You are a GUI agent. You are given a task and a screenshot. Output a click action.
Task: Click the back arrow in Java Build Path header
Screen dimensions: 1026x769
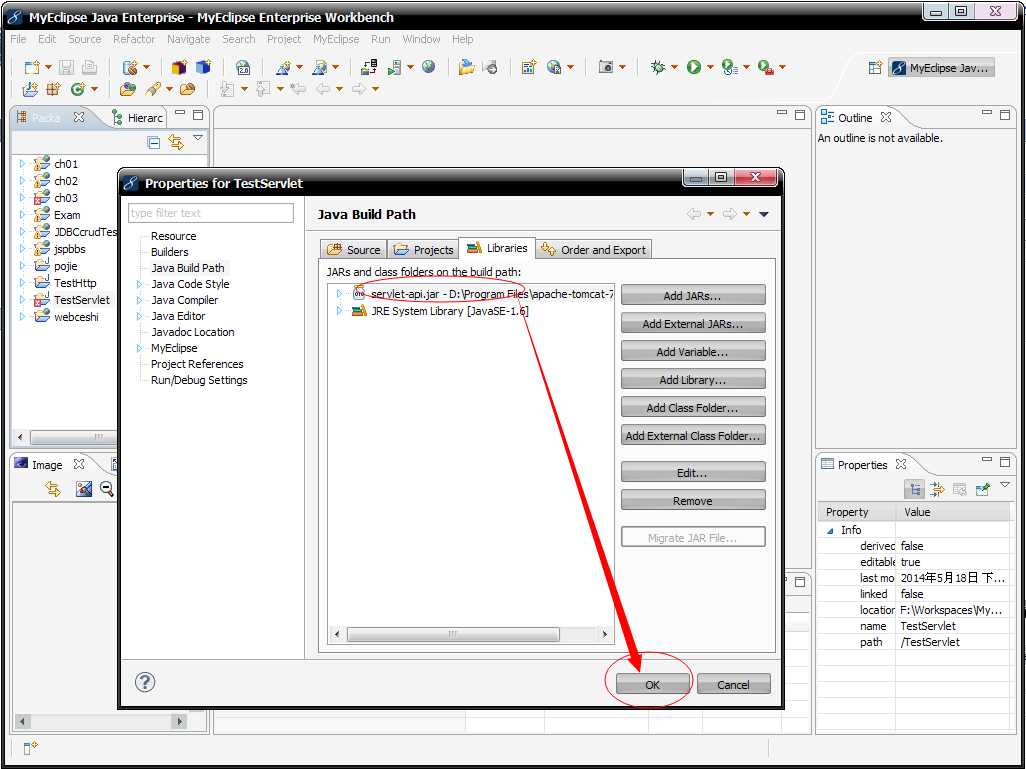click(694, 214)
